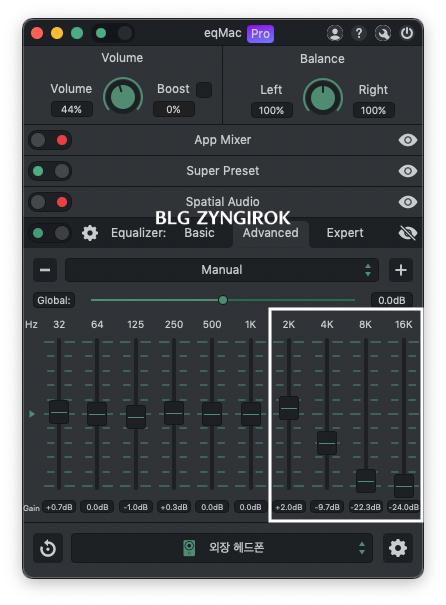
Task: Switch to Basic equalizer tab
Action: click(199, 233)
